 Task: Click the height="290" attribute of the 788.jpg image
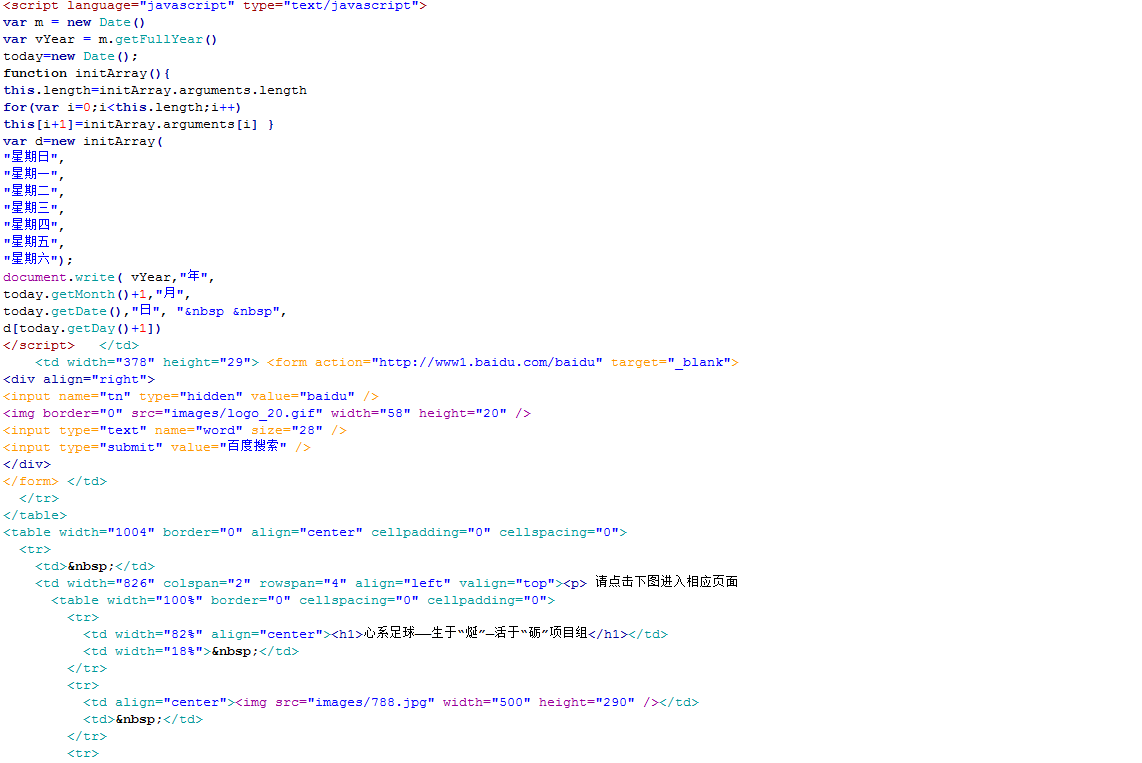[x=586, y=703]
